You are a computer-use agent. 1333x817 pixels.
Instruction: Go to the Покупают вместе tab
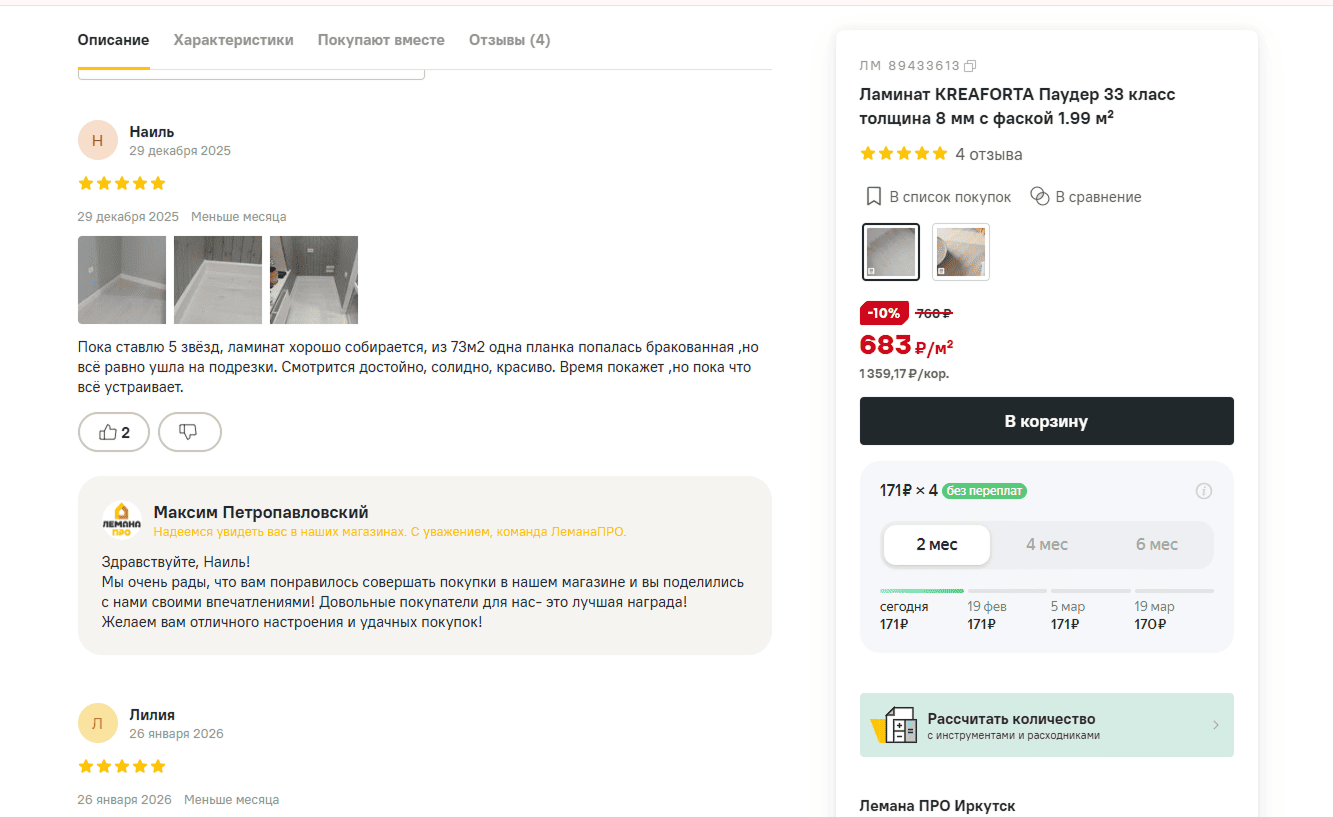tap(381, 40)
